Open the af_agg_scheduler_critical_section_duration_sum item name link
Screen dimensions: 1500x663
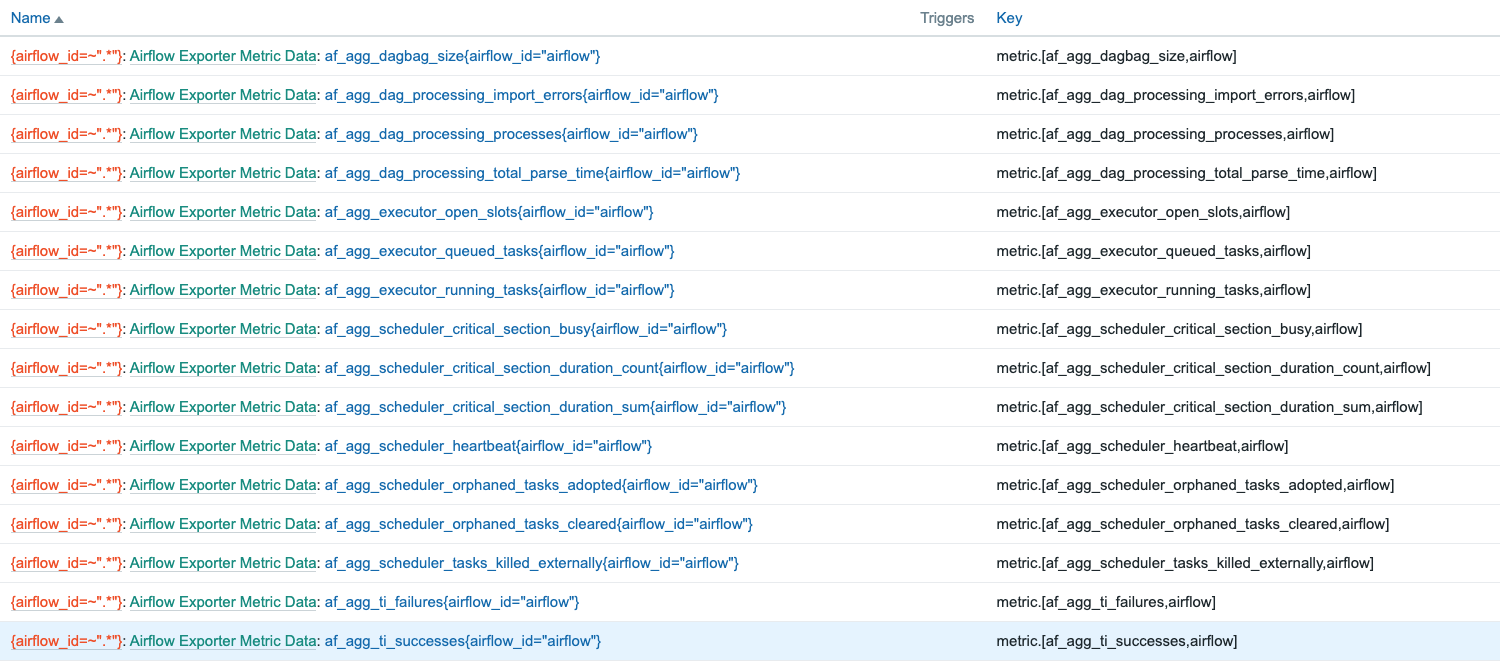click(555, 407)
